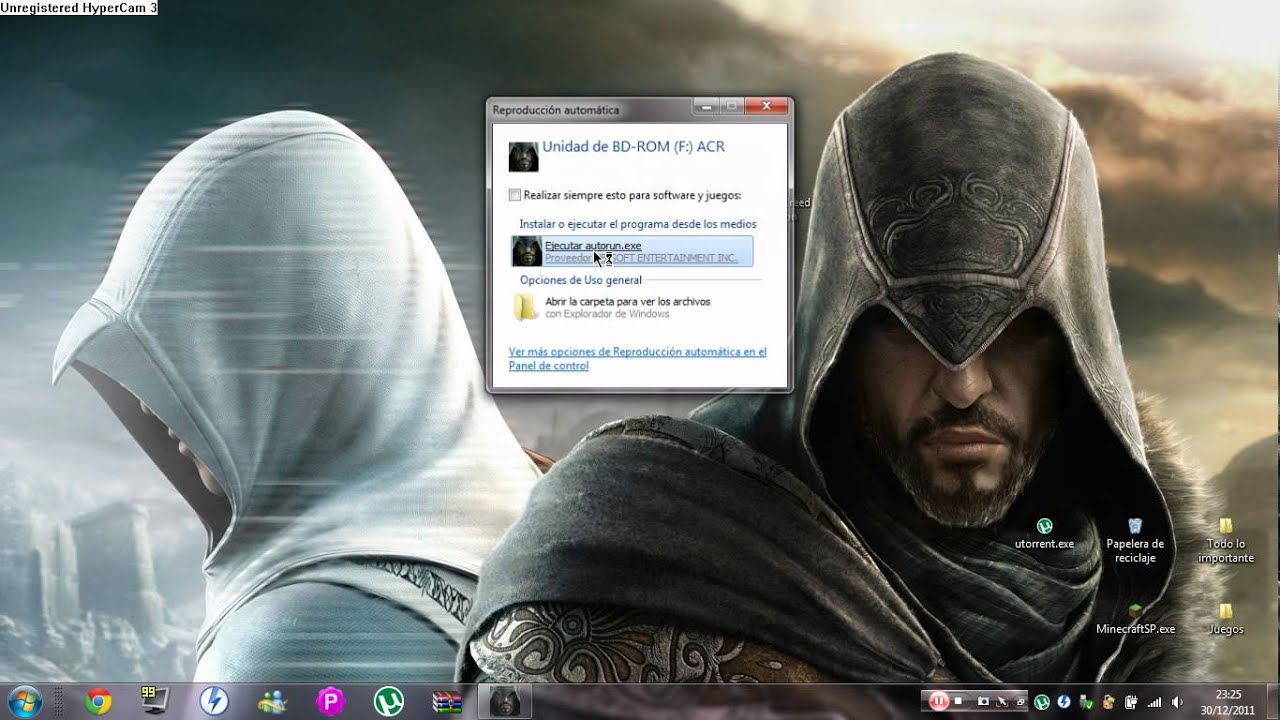Open WinRAR from the taskbar
This screenshot has width=1280, height=720.
click(446, 702)
